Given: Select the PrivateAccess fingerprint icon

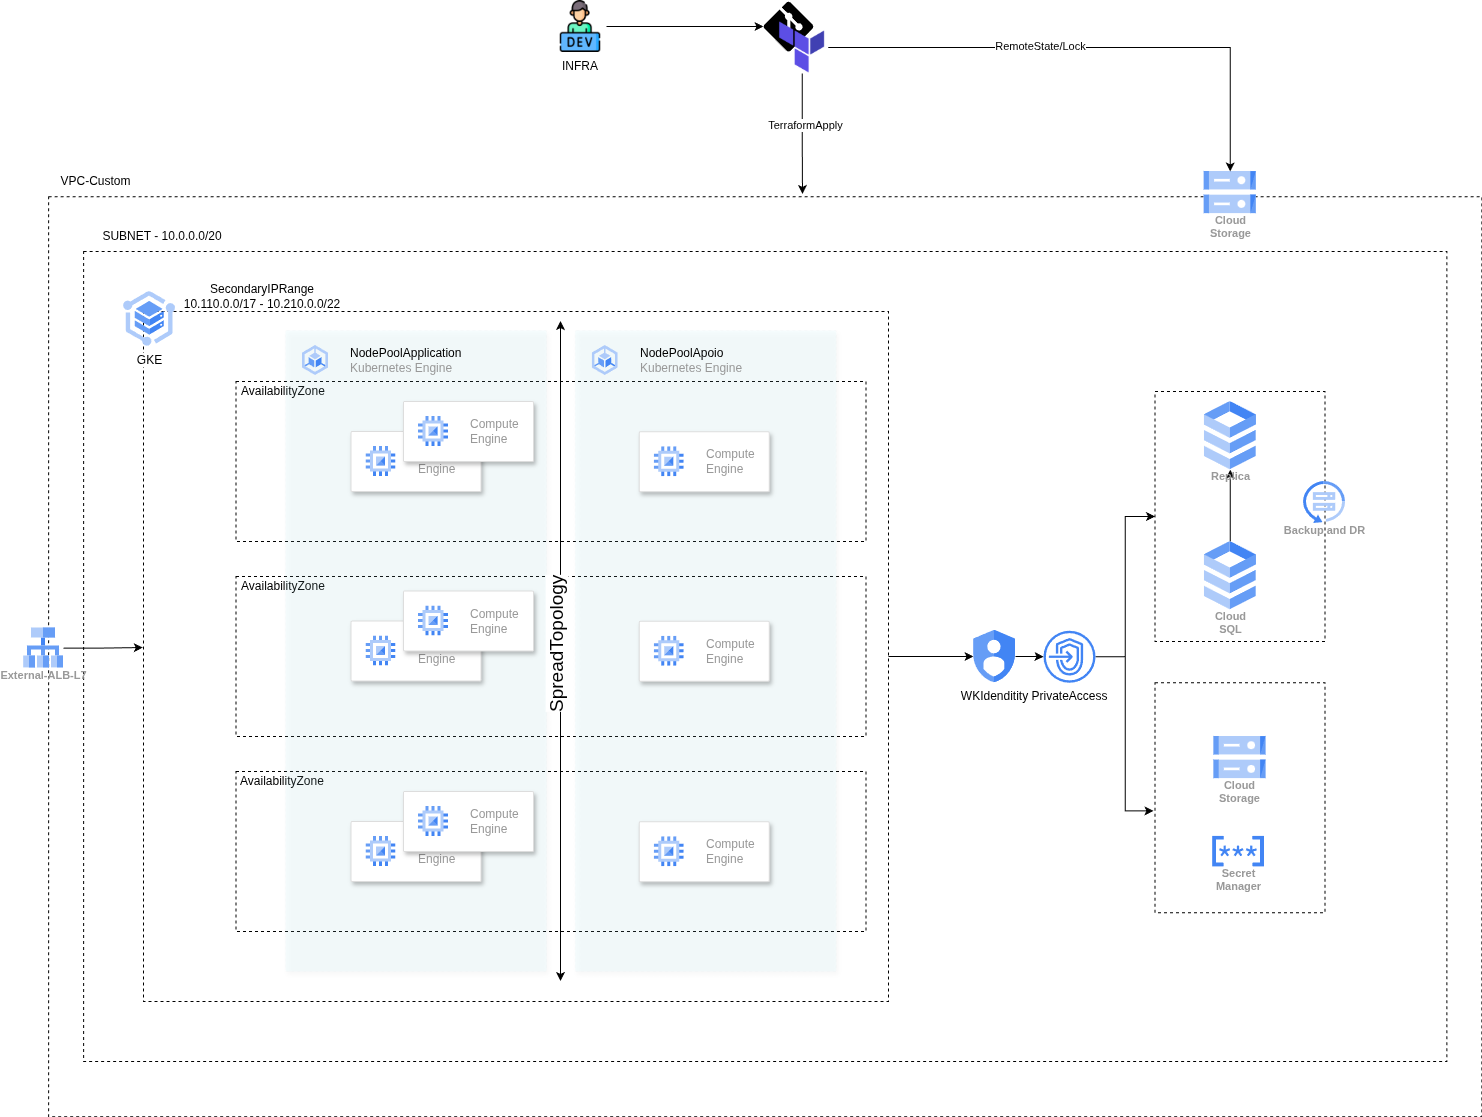Looking at the screenshot, I should click(1069, 657).
